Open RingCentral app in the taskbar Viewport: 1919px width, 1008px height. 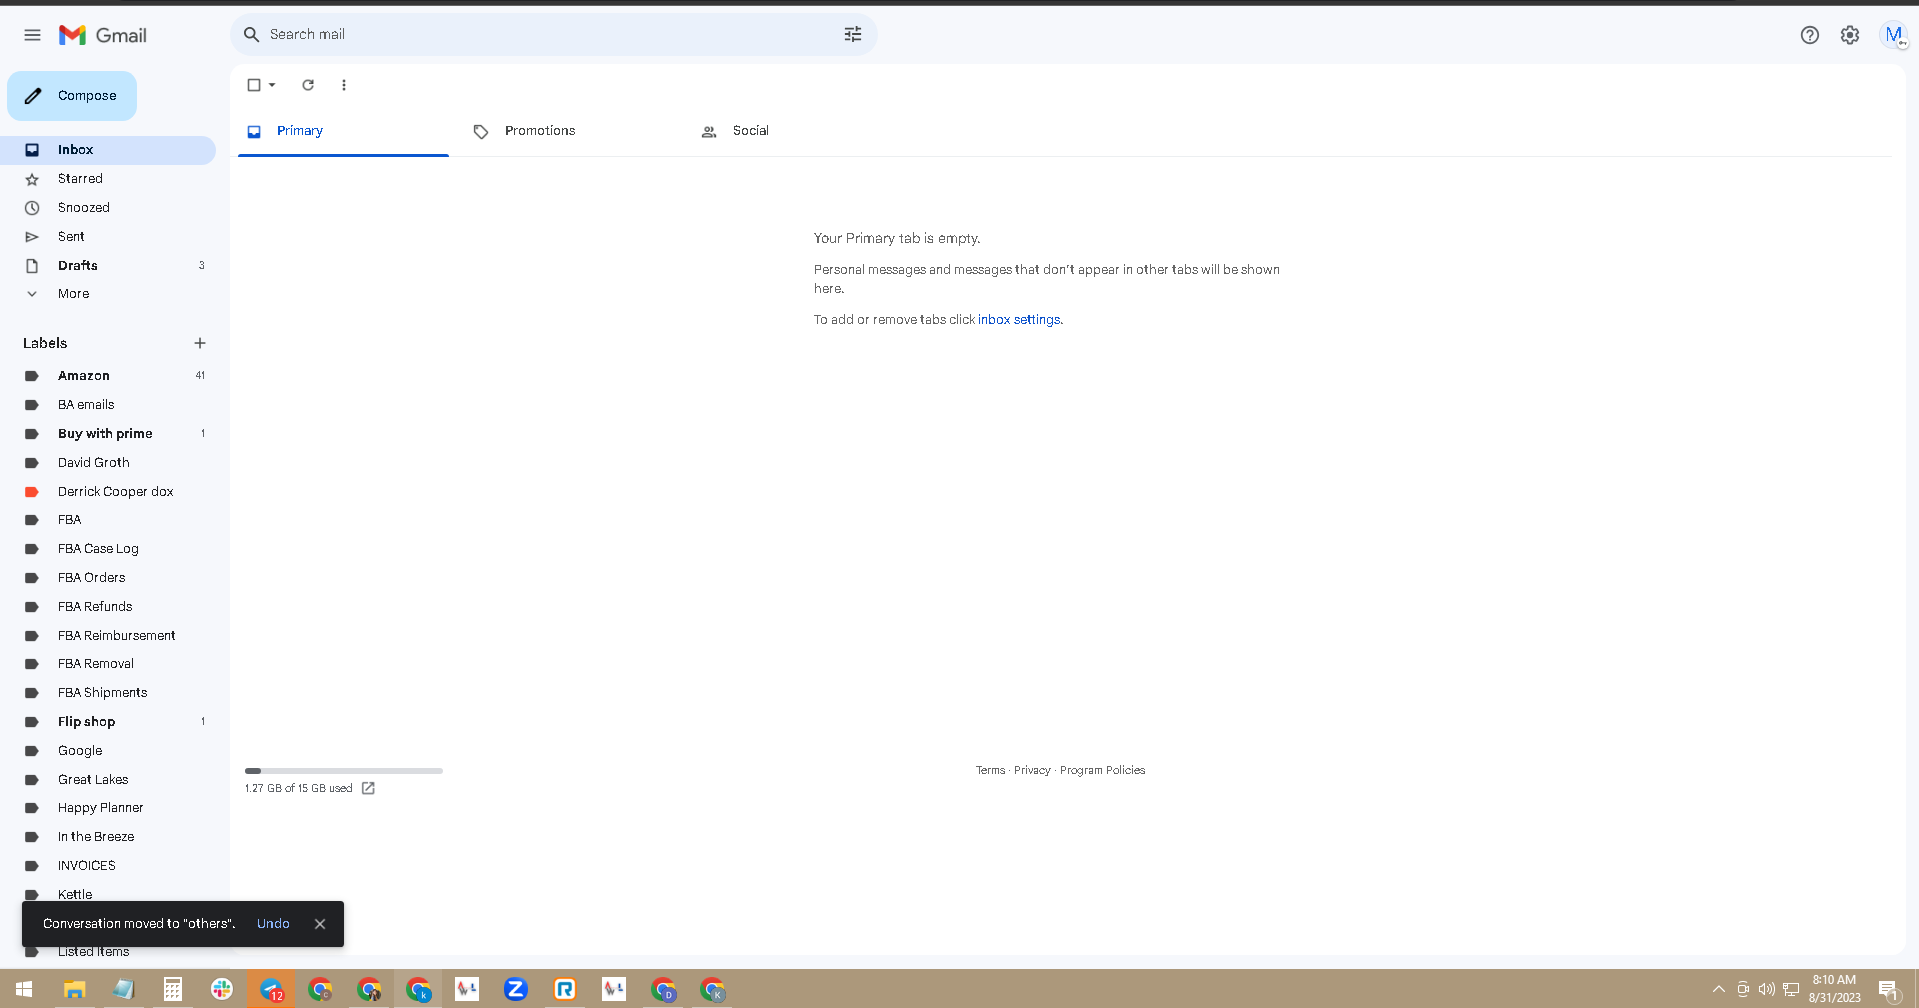coord(565,989)
